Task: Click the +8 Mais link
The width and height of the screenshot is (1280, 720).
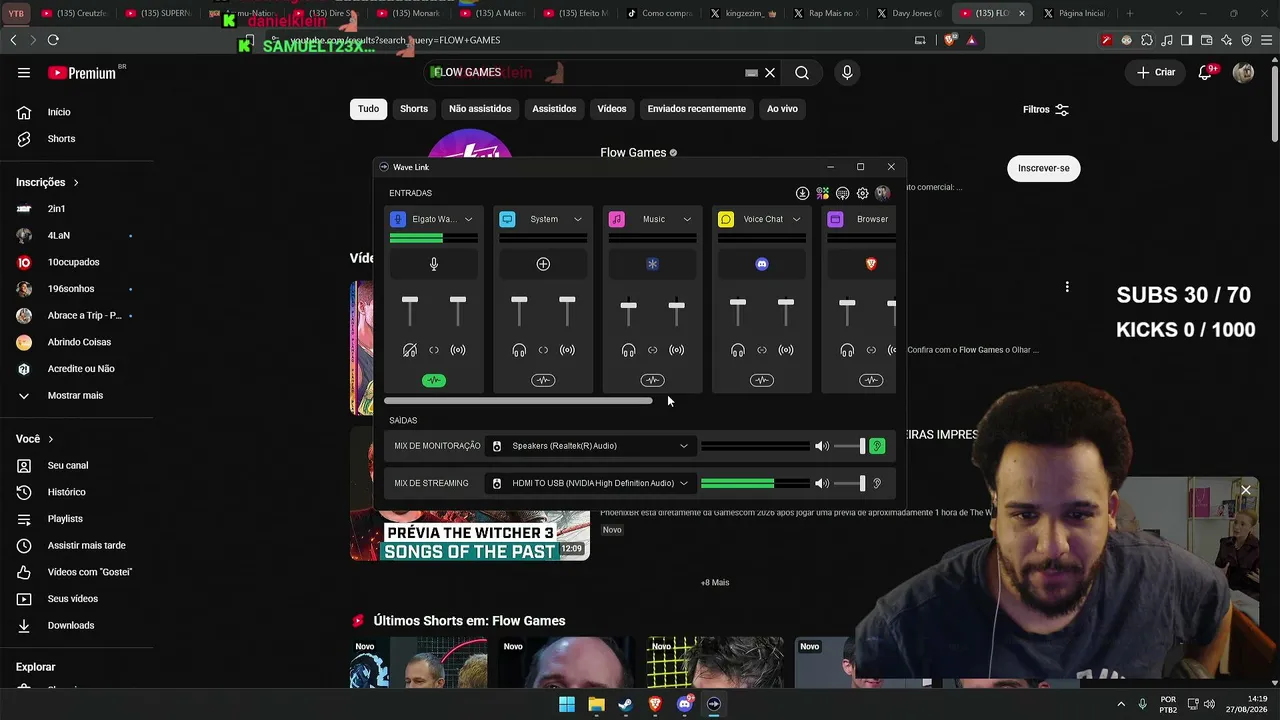Action: pyautogui.click(x=715, y=583)
